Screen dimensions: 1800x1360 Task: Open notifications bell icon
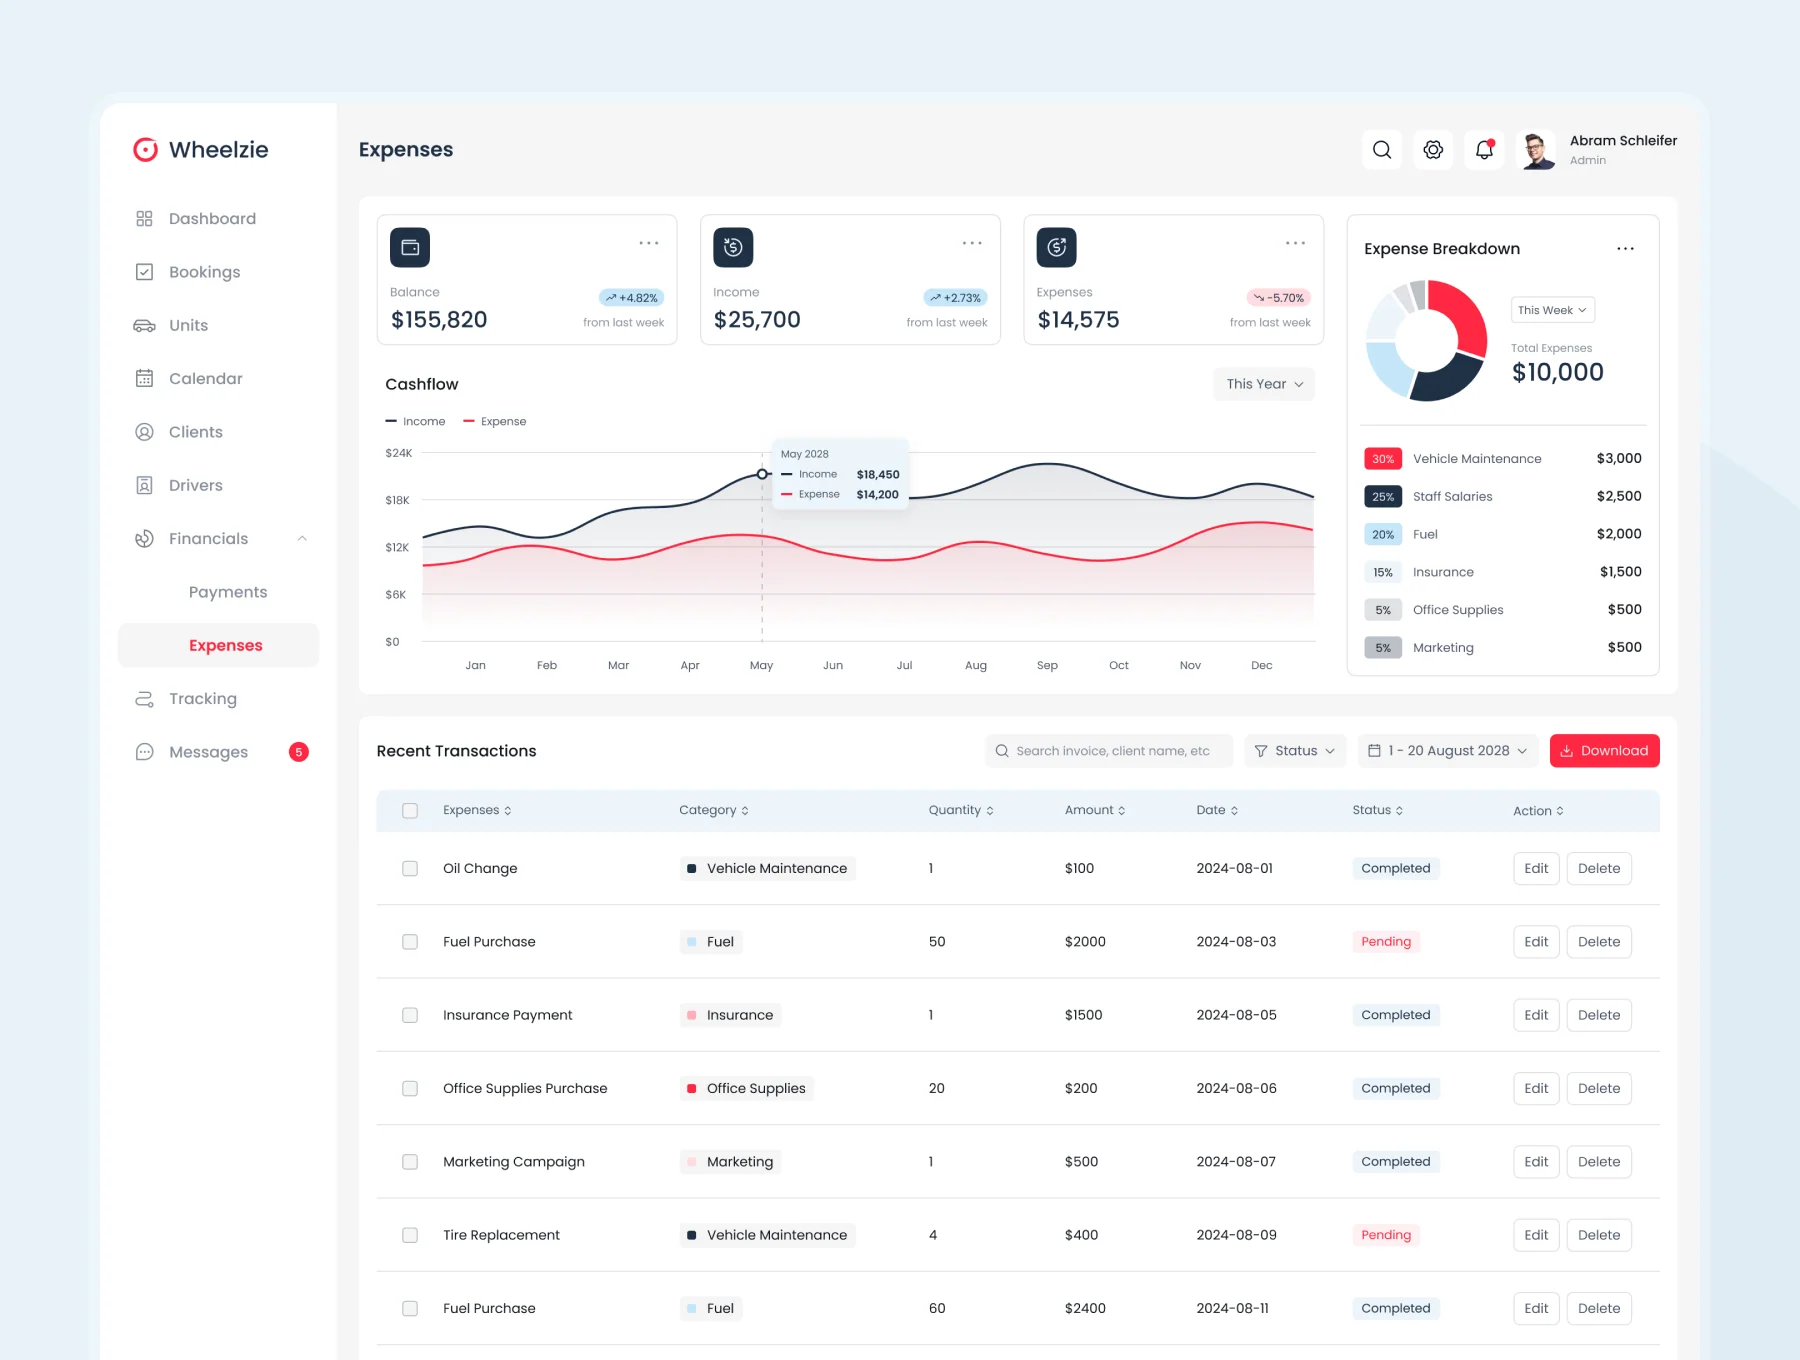[x=1484, y=150]
